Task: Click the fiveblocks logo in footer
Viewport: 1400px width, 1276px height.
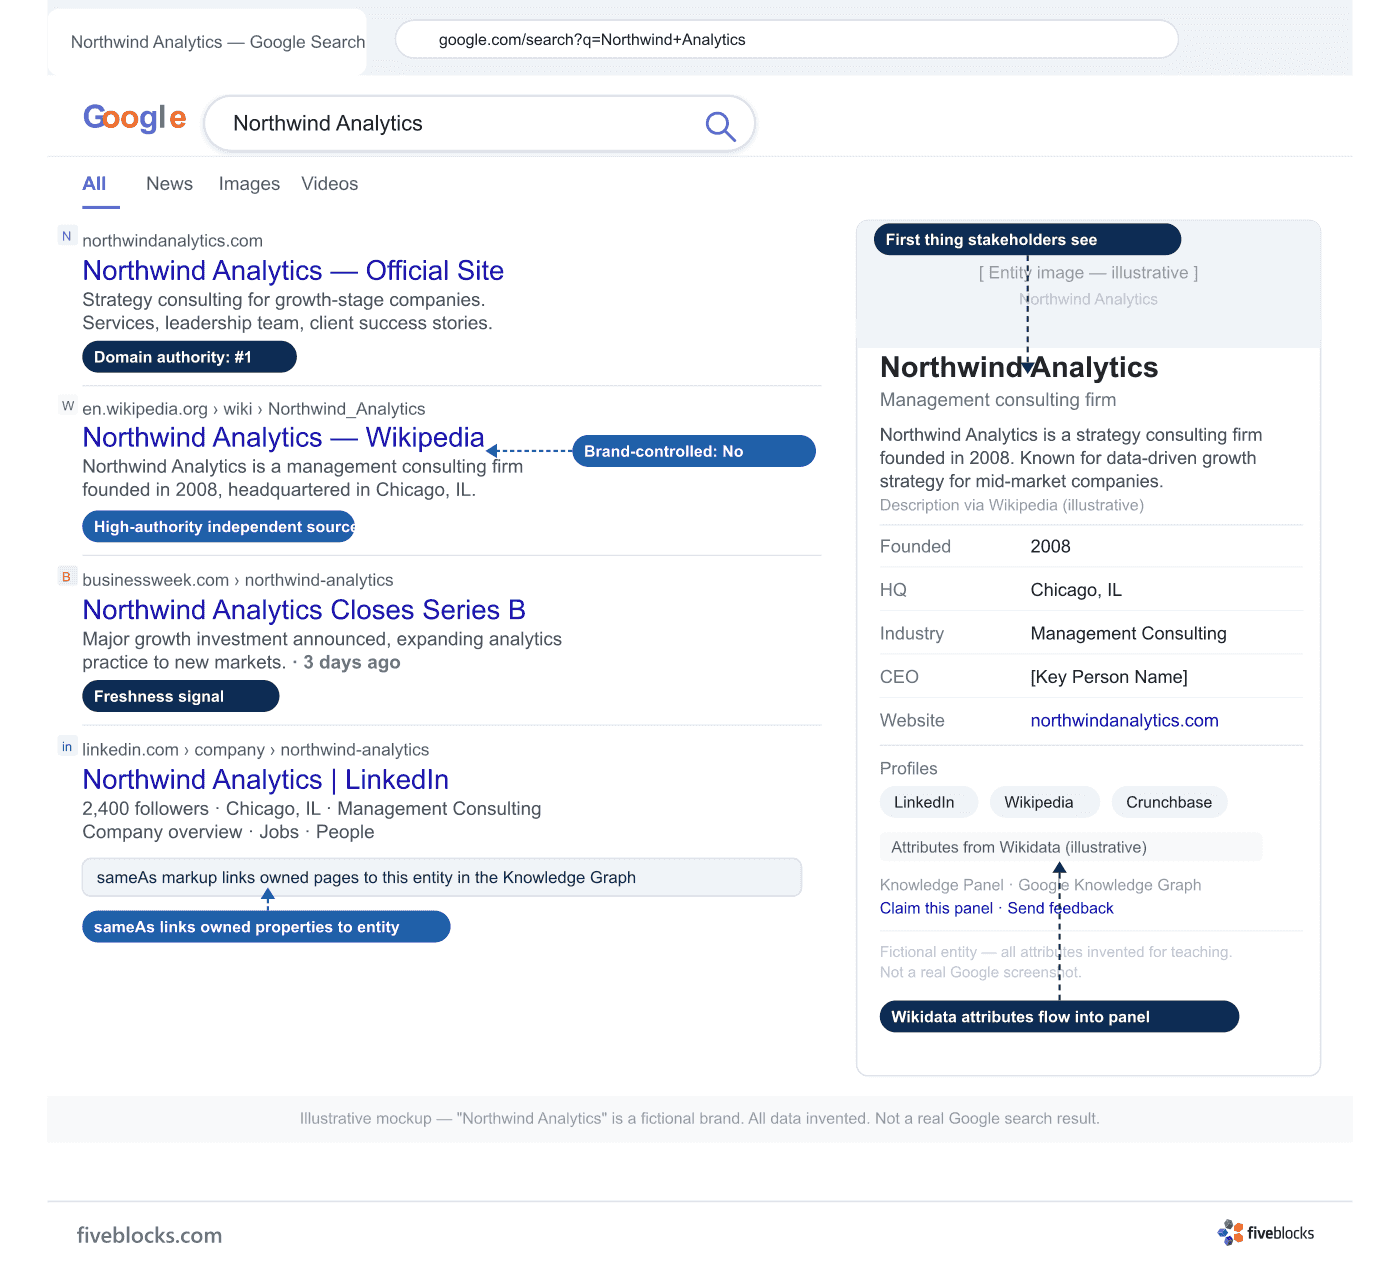Action: click(1266, 1233)
